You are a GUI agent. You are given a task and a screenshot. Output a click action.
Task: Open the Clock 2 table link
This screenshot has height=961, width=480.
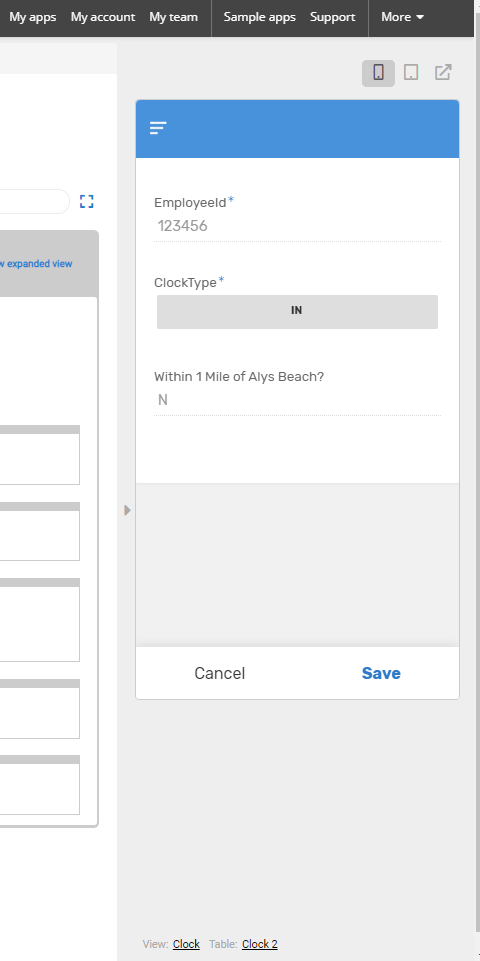pos(260,944)
